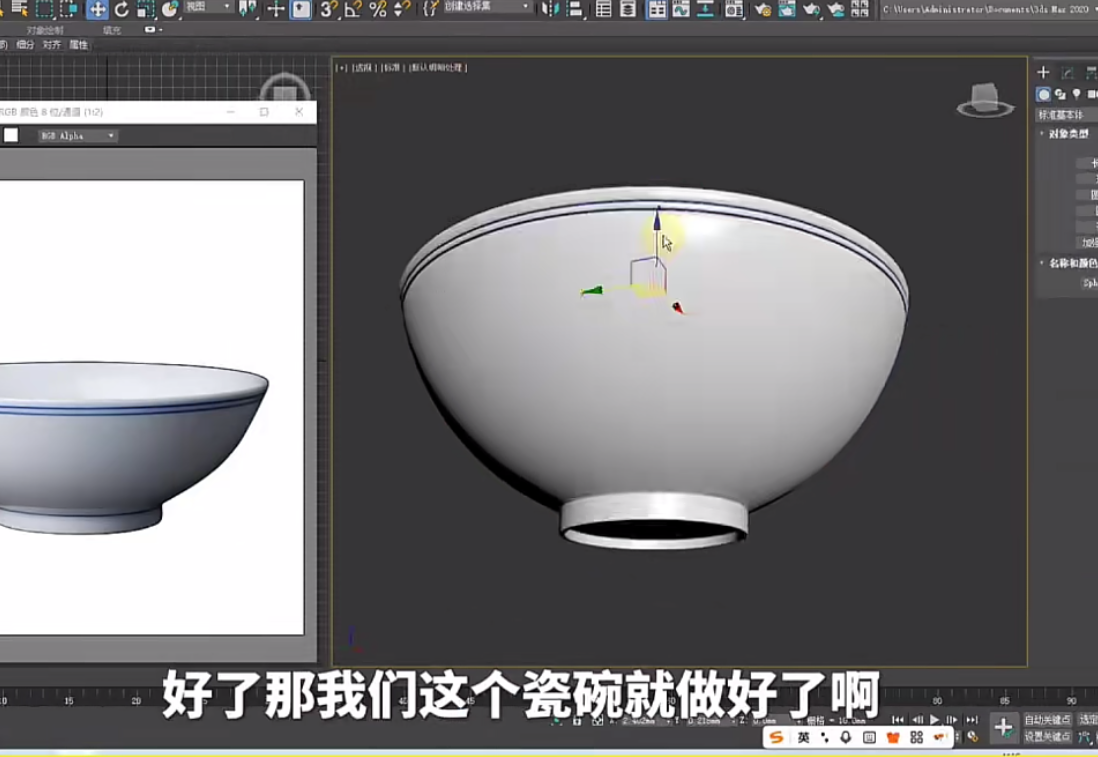Switch to the Object Paint ribbon tab
The width and height of the screenshot is (1098, 757).
(x=45, y=30)
